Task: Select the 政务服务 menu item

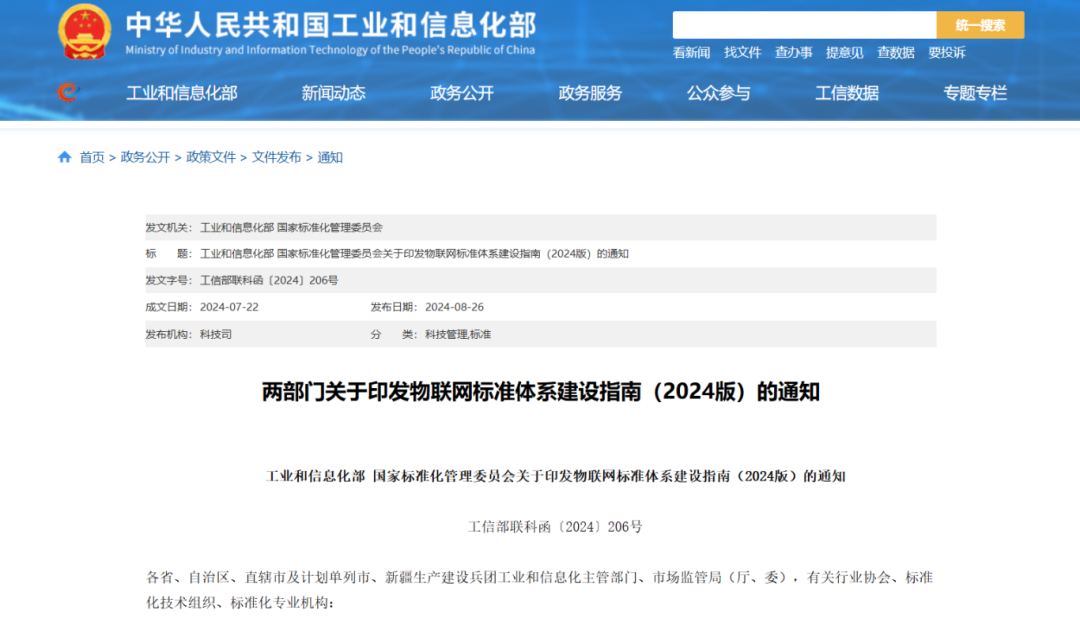Action: (x=590, y=93)
